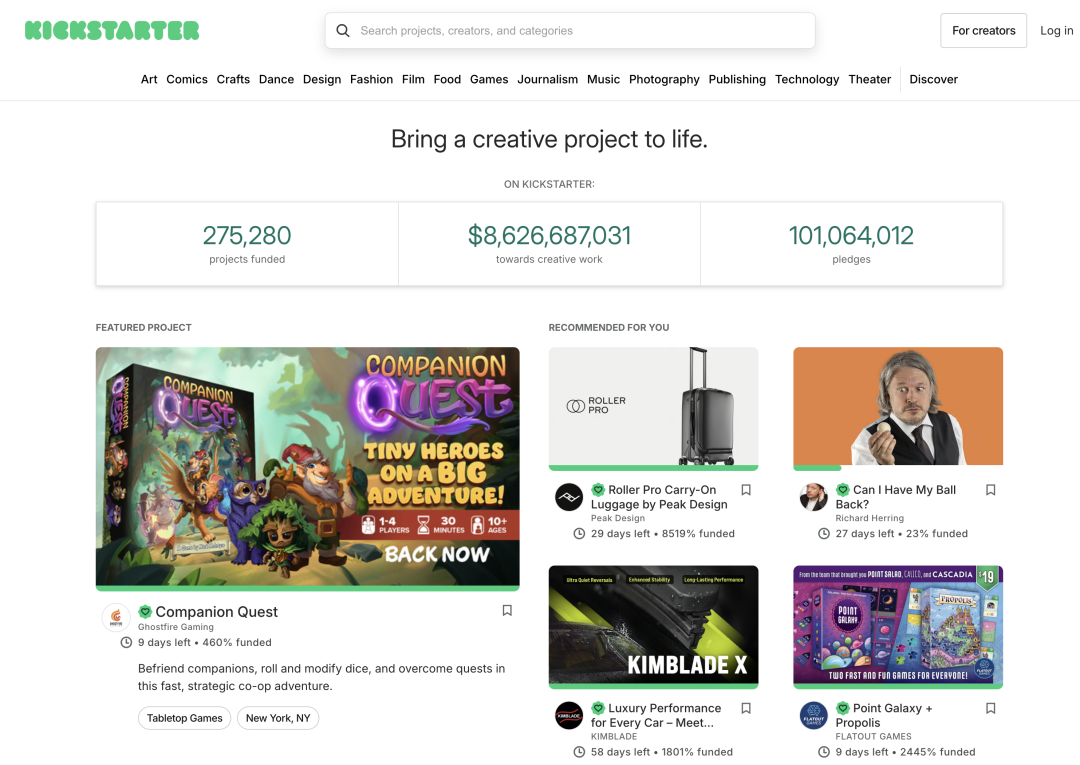Click Richard Herring creator avatar
Screen dimensions: 1080x765
click(814, 497)
